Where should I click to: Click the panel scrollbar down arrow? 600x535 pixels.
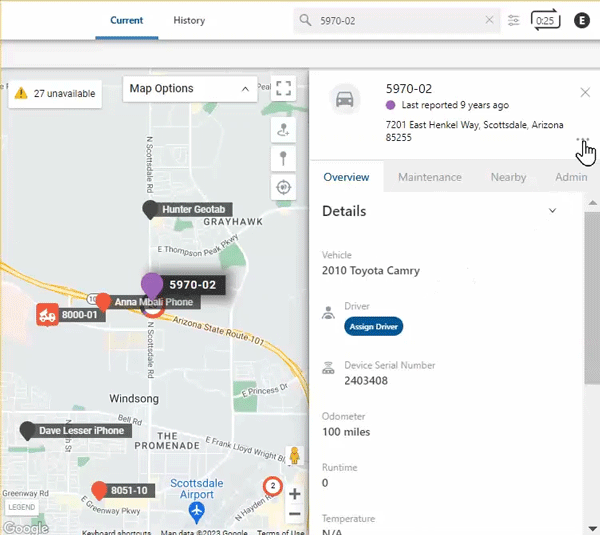[x=592, y=528]
